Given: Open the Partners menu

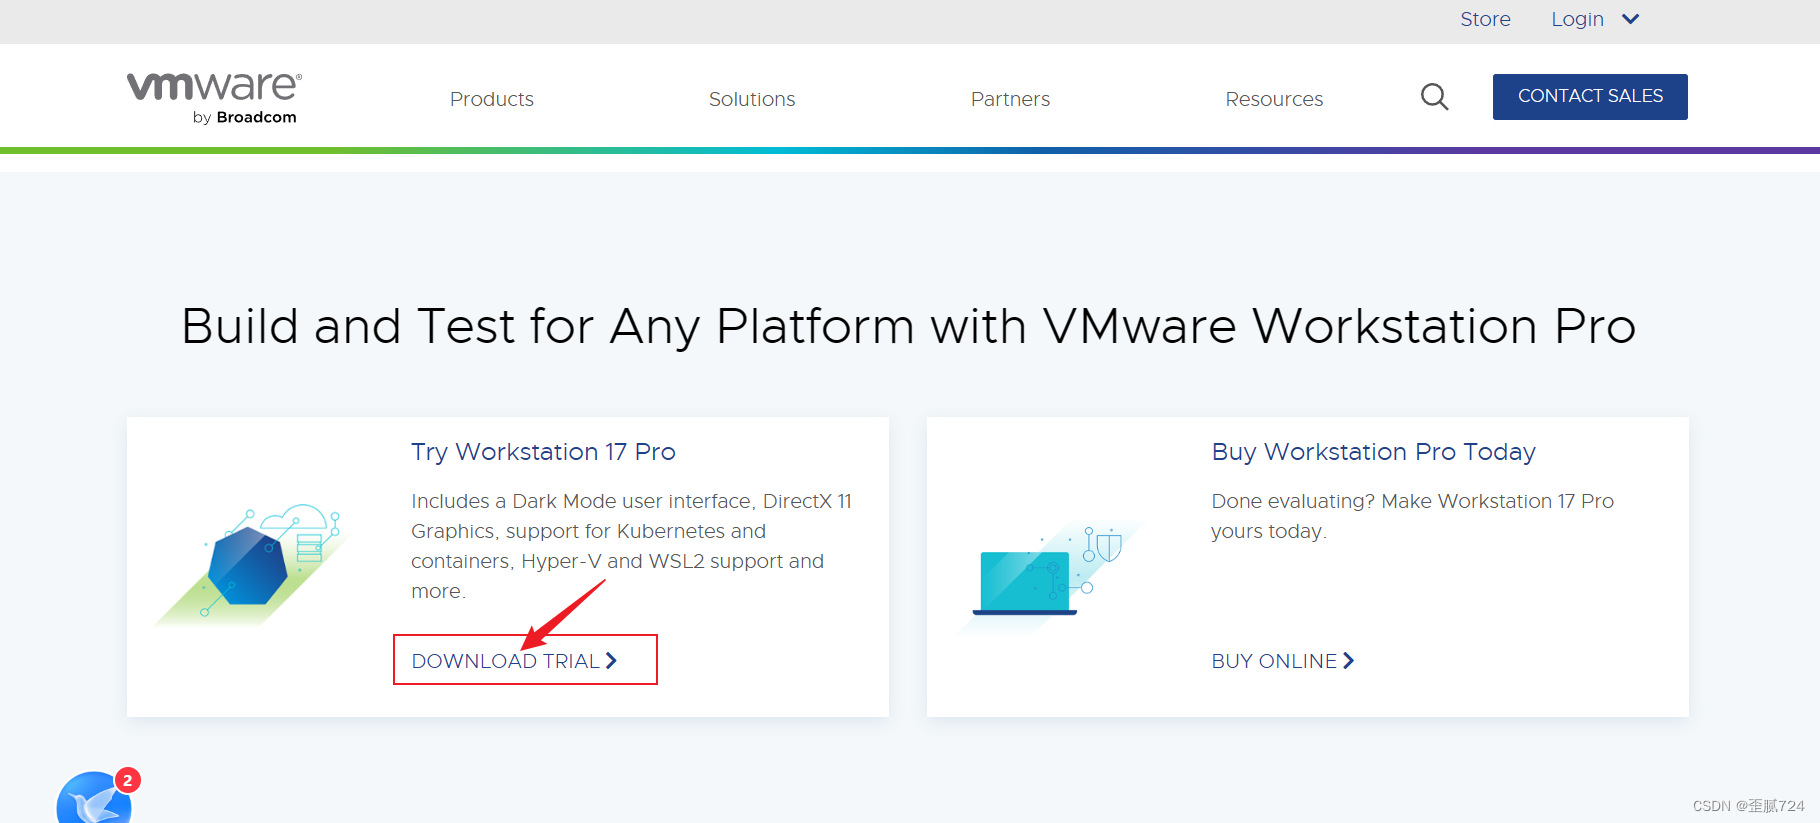Looking at the screenshot, I should pos(1010,99).
